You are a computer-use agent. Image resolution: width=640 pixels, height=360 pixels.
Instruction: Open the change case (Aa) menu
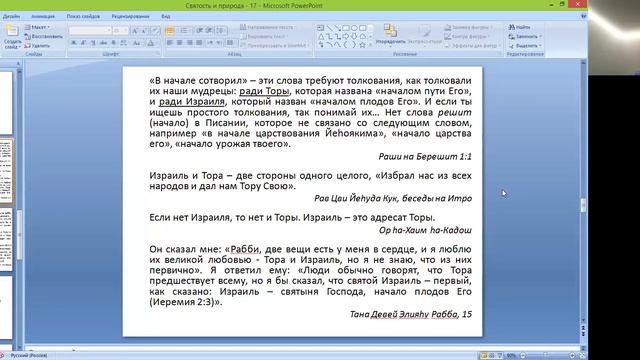click(x=137, y=43)
